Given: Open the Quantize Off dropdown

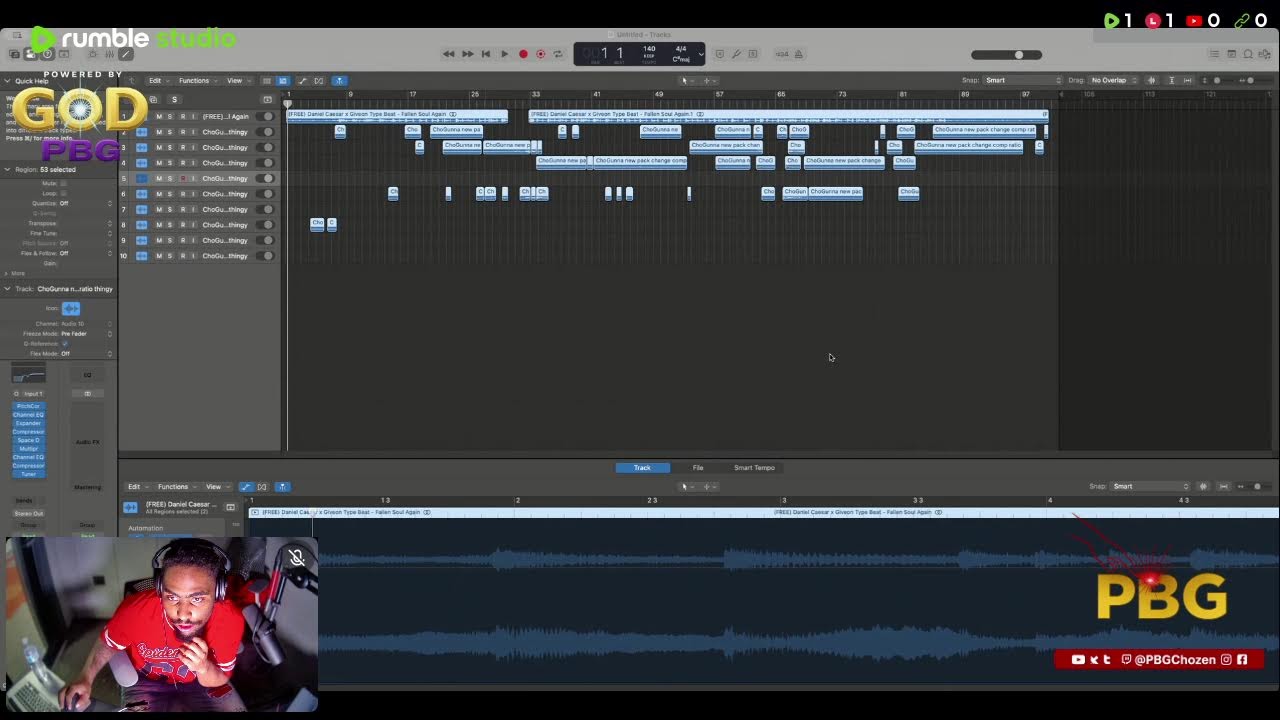Looking at the screenshot, I should [x=85, y=204].
